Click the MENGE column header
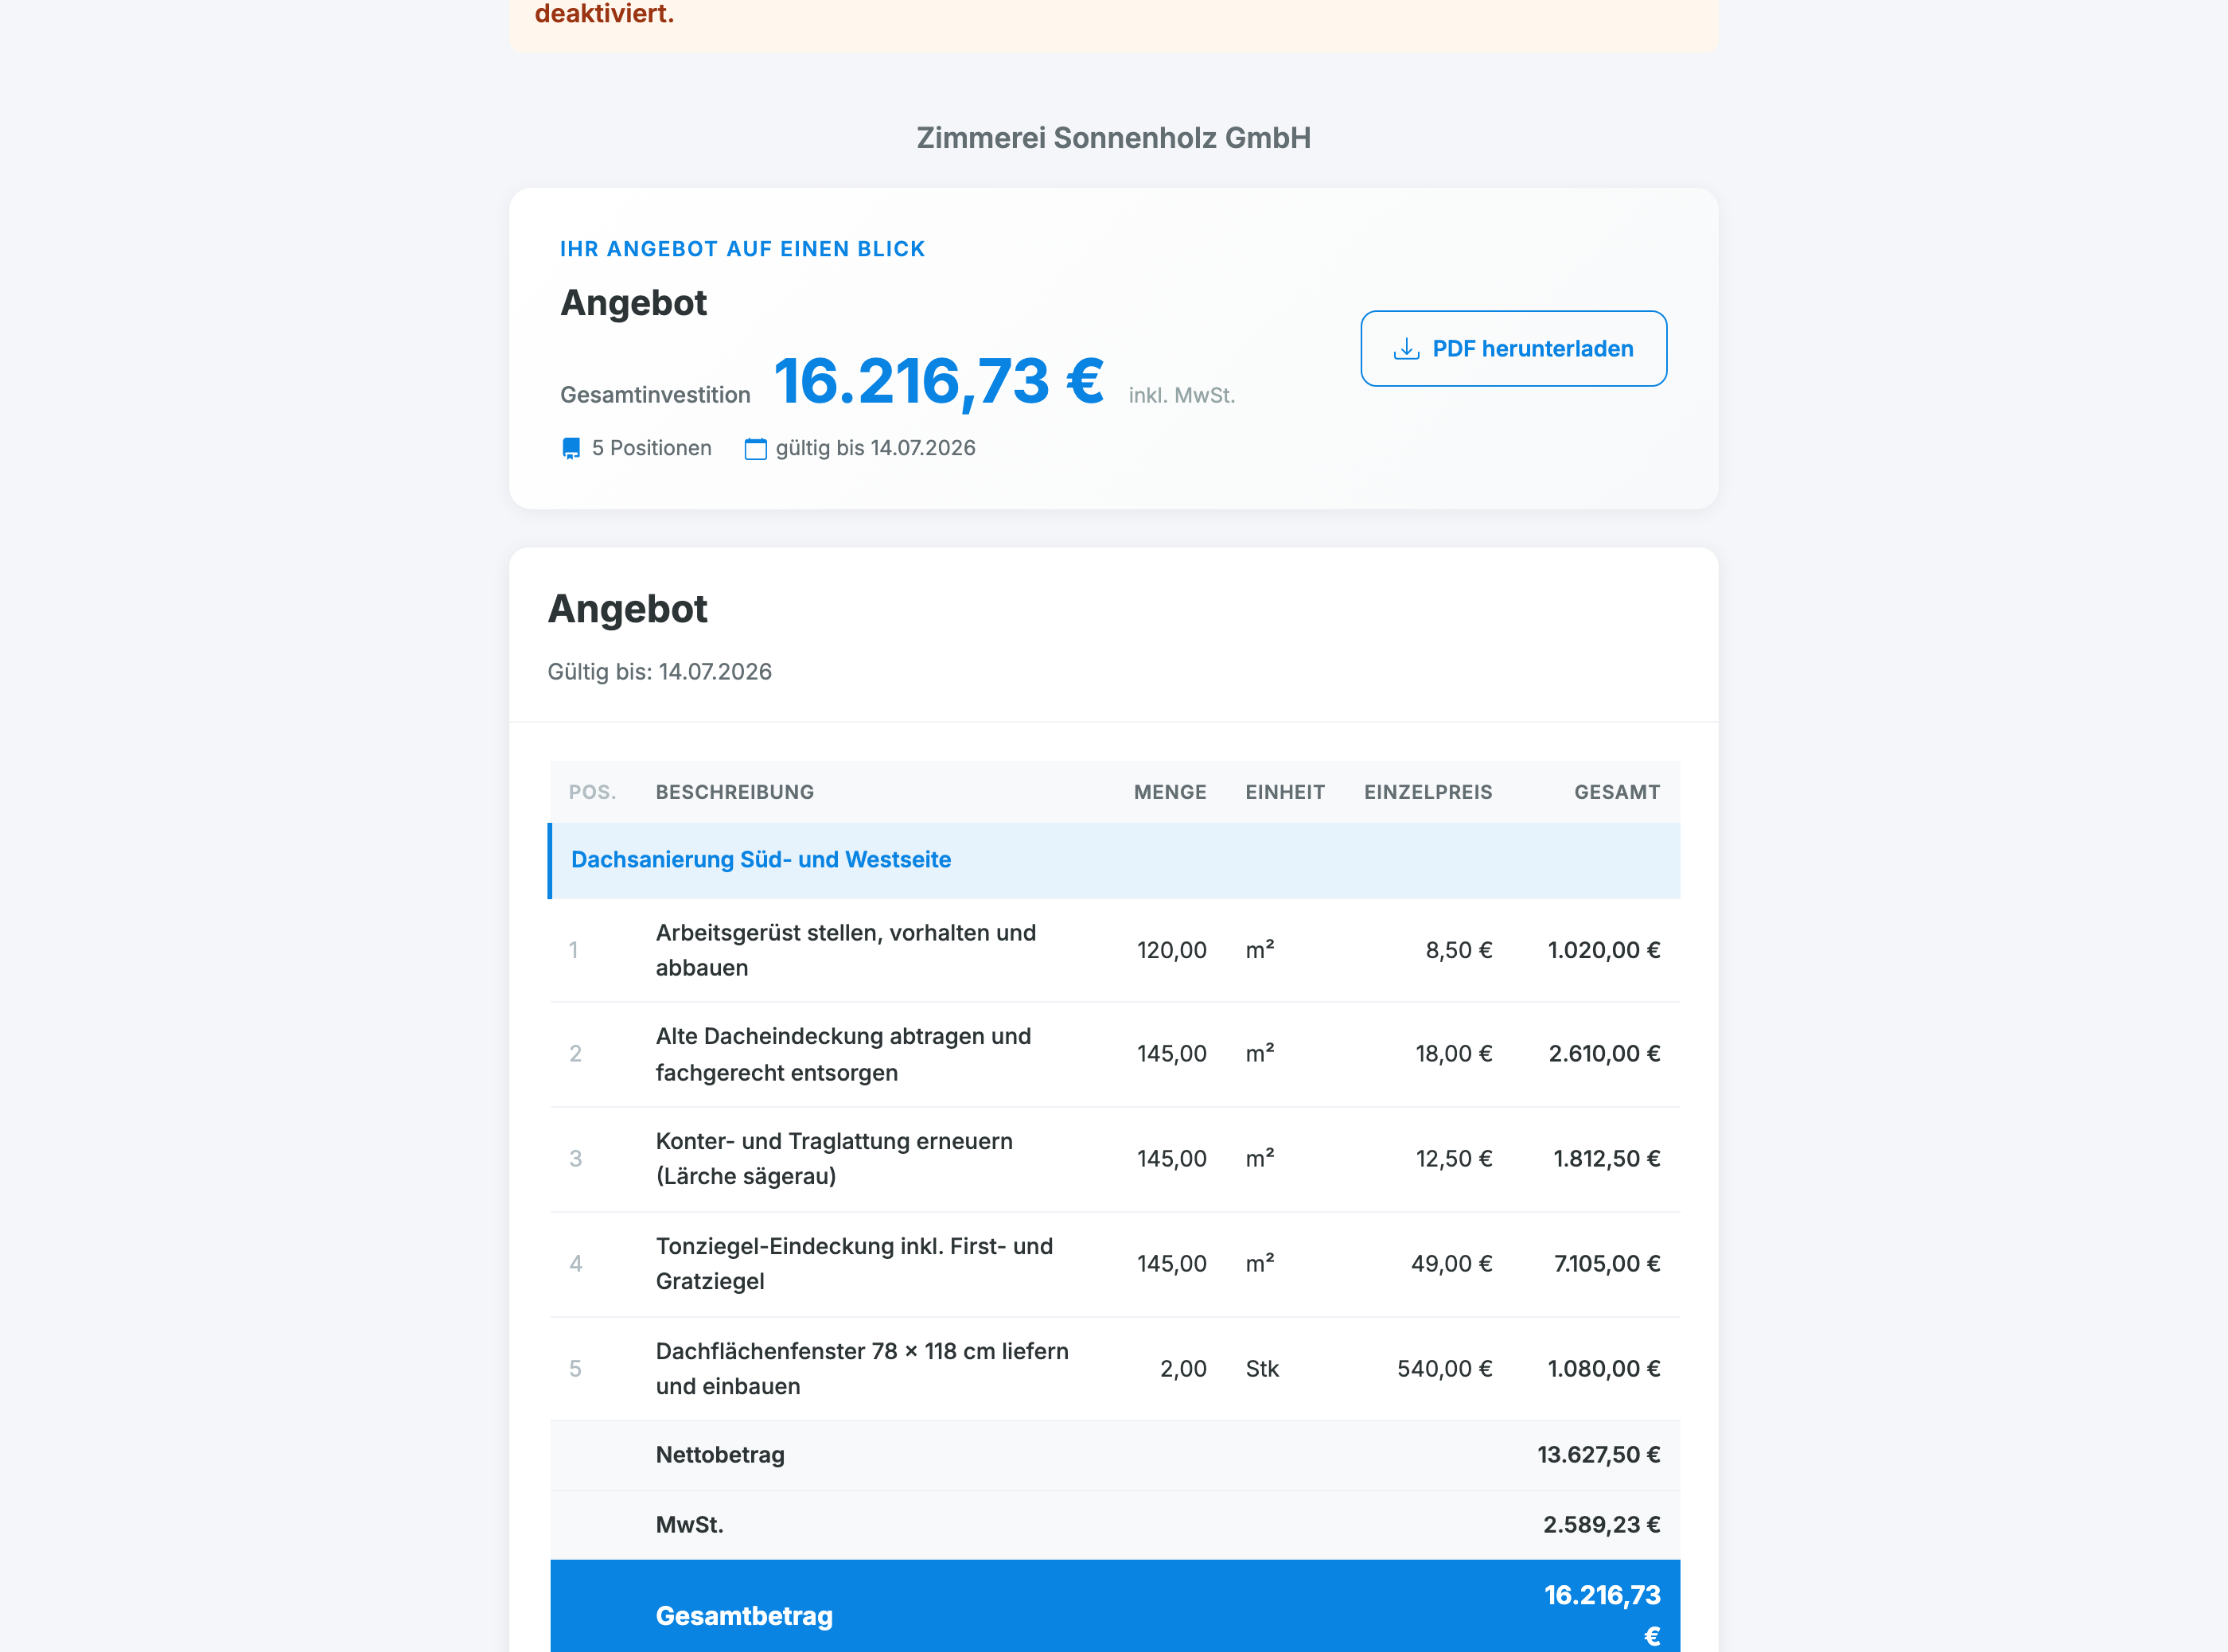 tap(1170, 792)
